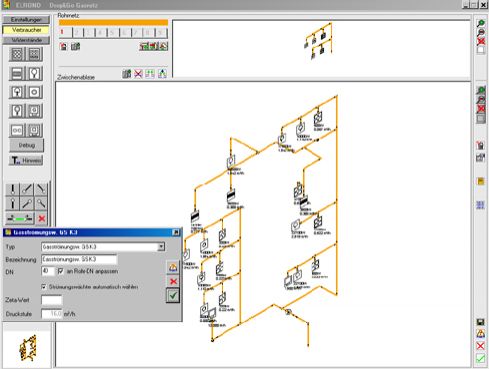Screen dimensions: 489x369
Task: Click the blue grid icon in right toolbar
Action: coord(480,205)
